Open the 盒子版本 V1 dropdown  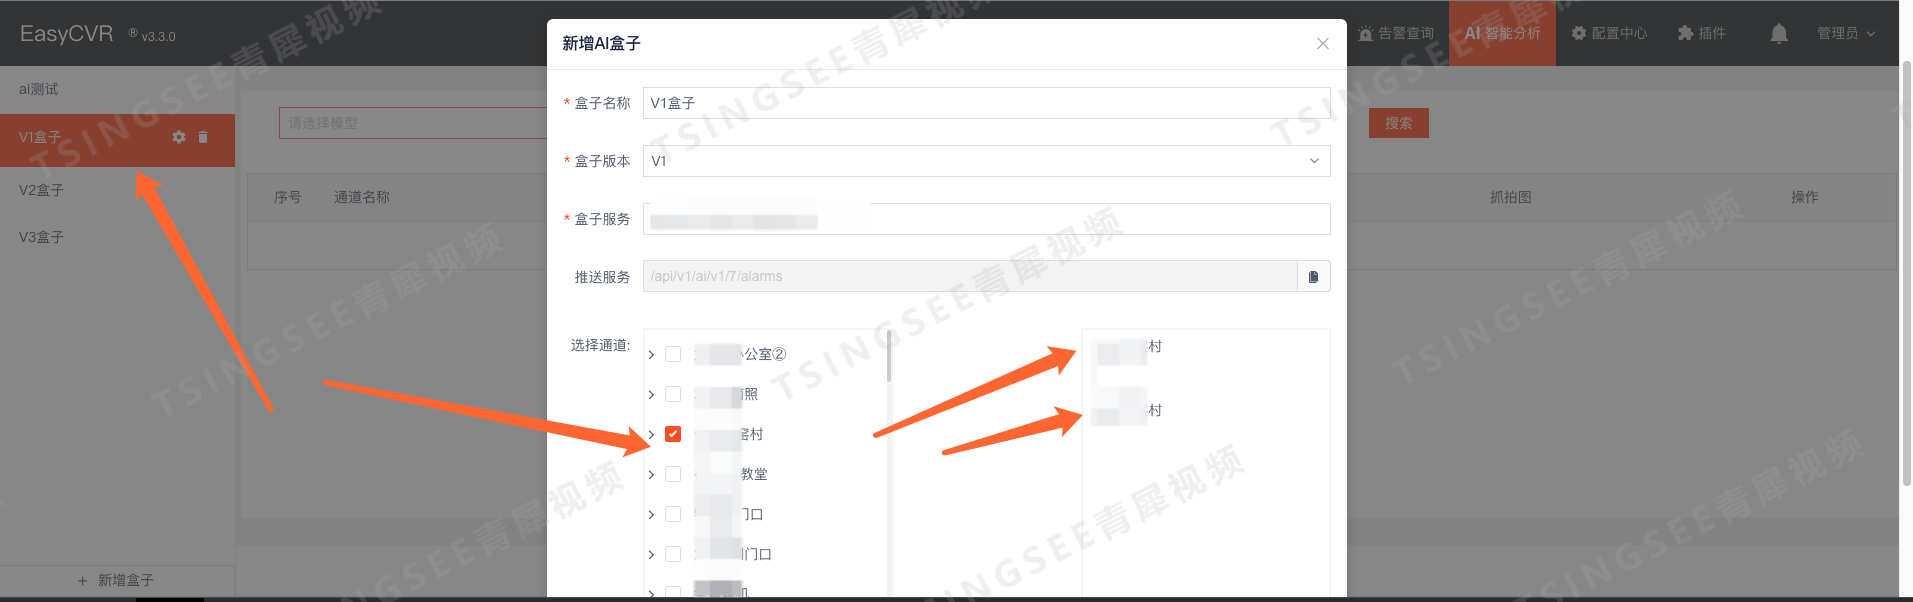click(x=986, y=161)
